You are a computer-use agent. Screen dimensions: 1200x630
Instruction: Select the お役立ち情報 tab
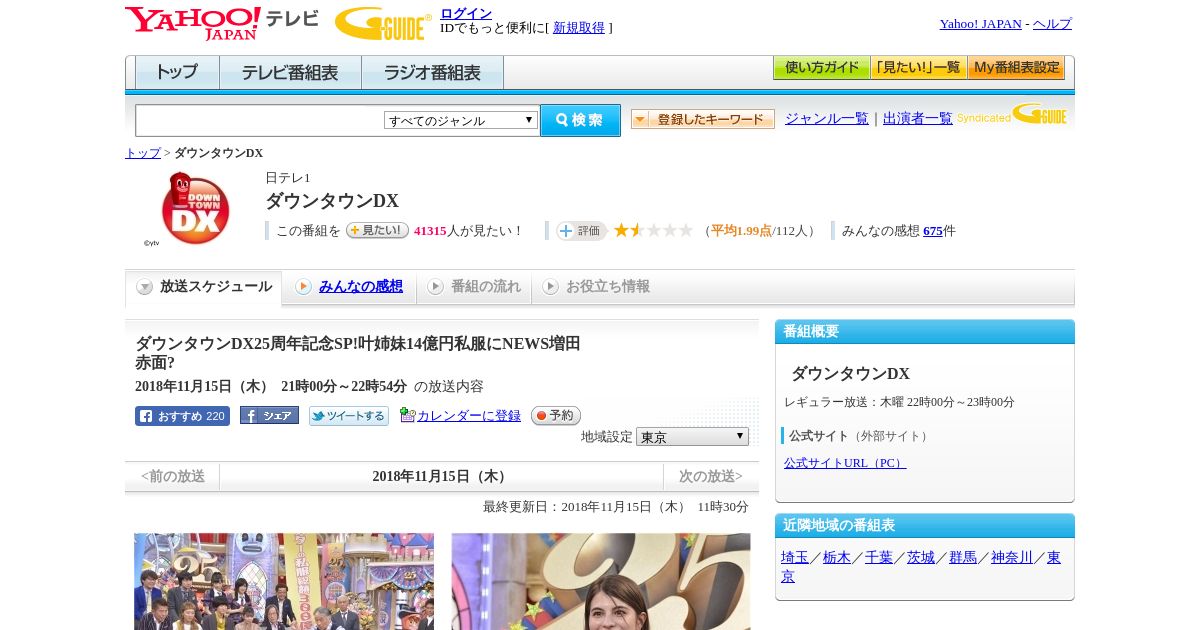(596, 287)
